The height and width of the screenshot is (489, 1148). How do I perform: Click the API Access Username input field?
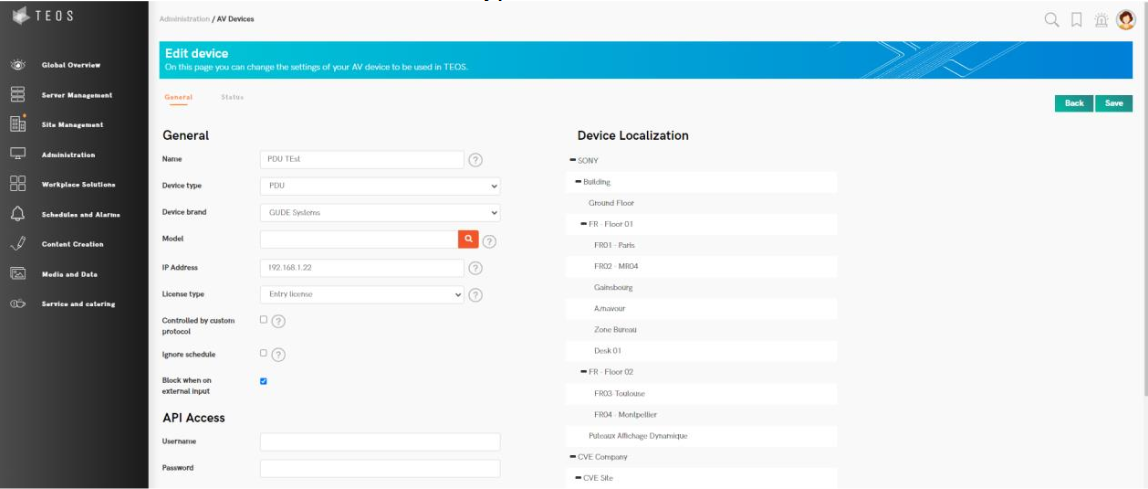tap(379, 442)
